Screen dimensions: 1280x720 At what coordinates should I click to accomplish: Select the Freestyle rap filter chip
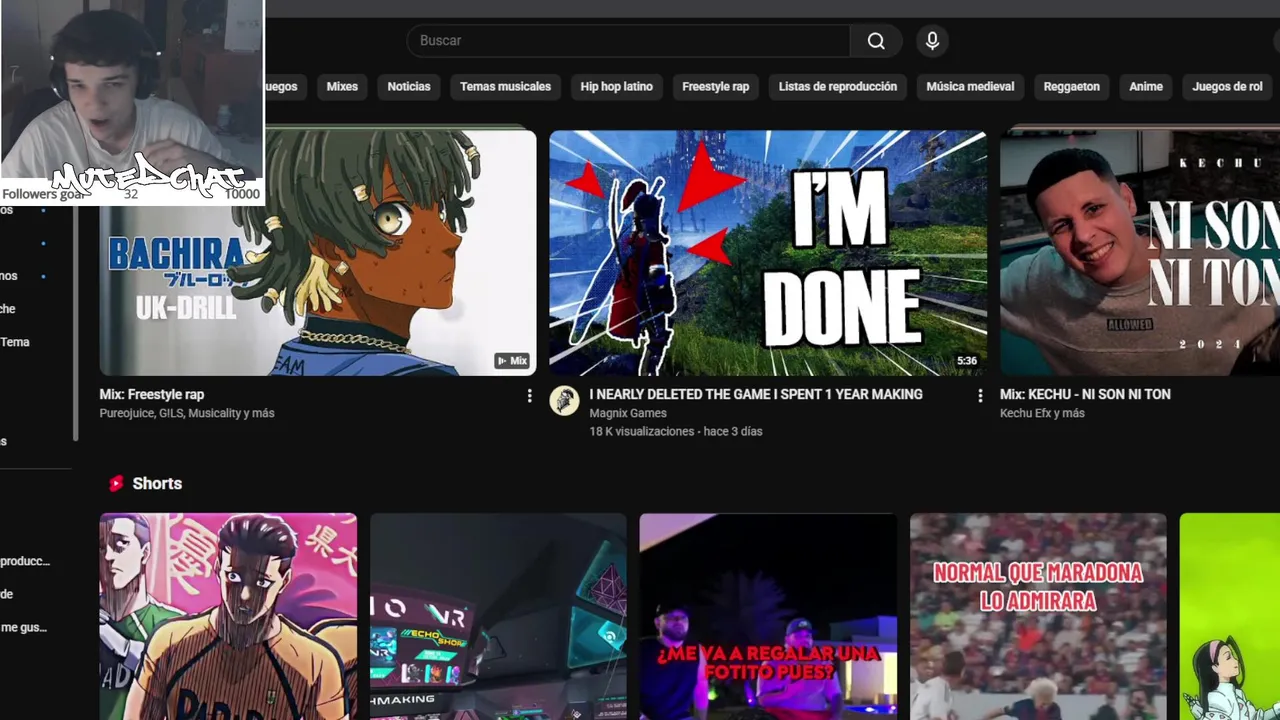(715, 87)
